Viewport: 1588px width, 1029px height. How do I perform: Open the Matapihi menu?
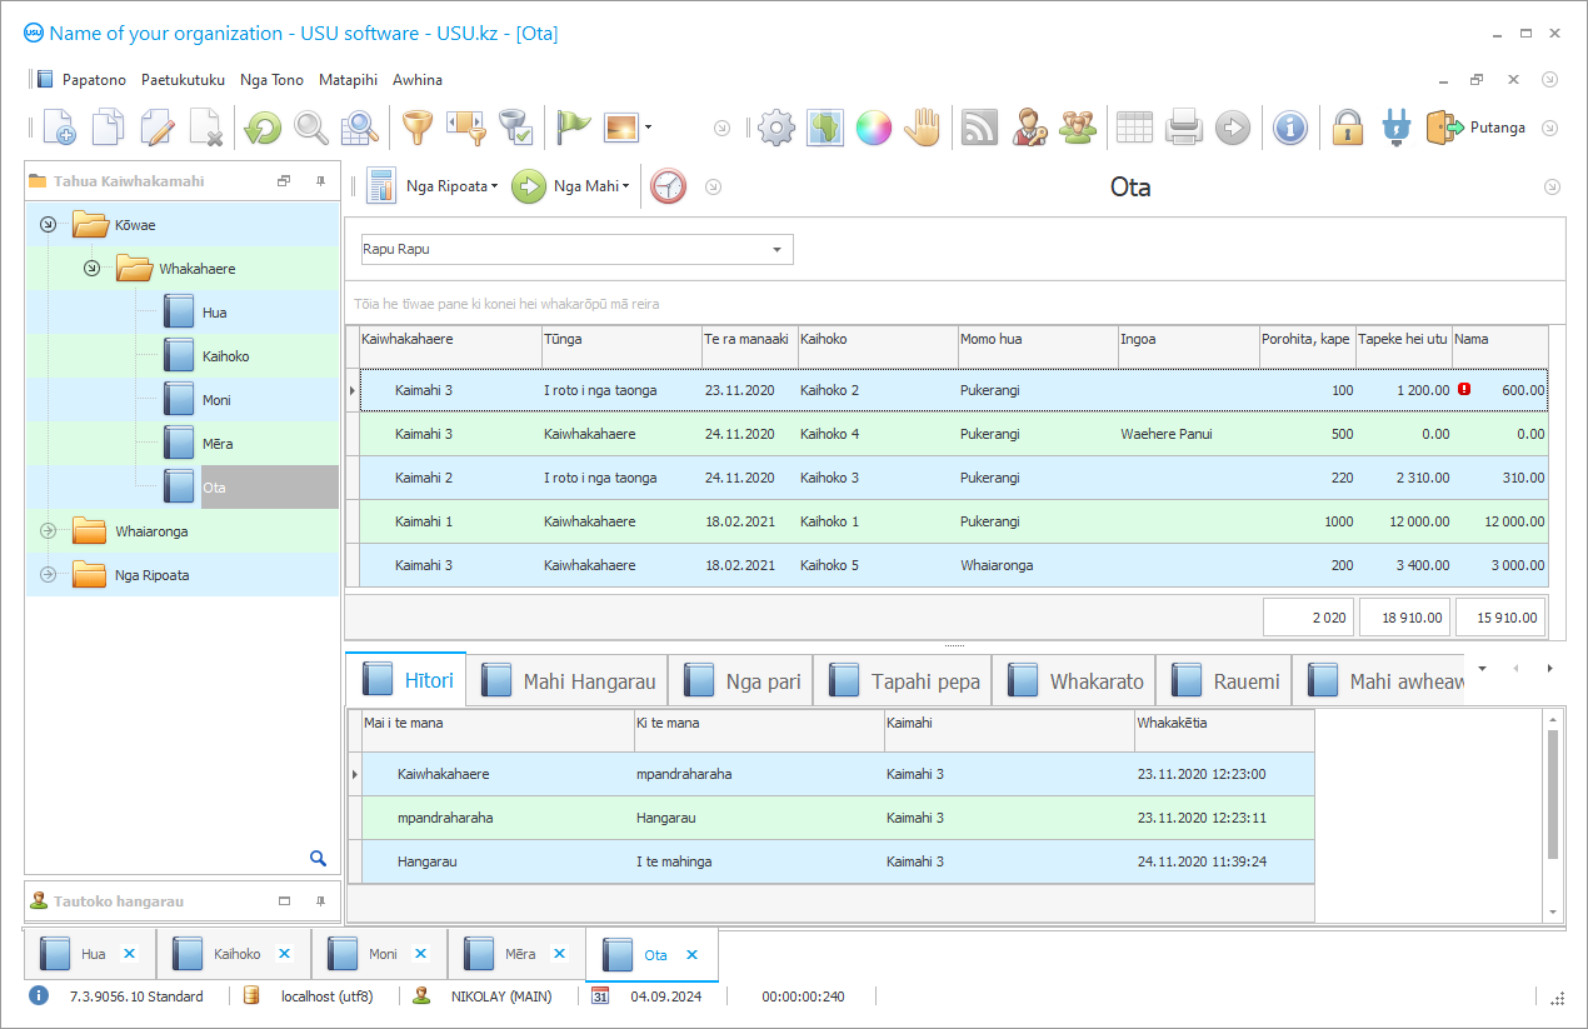(x=348, y=80)
